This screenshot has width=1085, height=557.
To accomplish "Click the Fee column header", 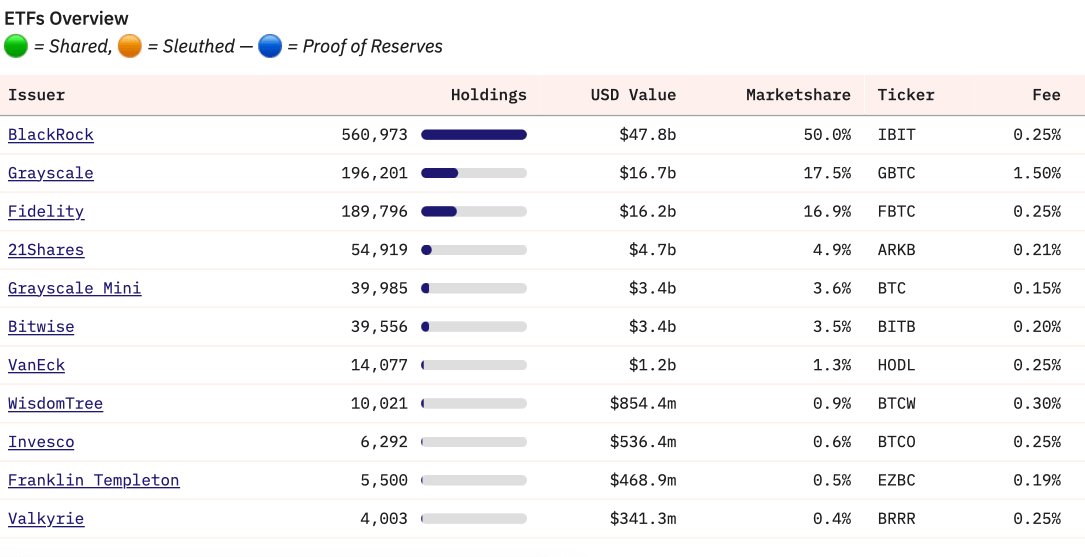I will [x=1046, y=95].
